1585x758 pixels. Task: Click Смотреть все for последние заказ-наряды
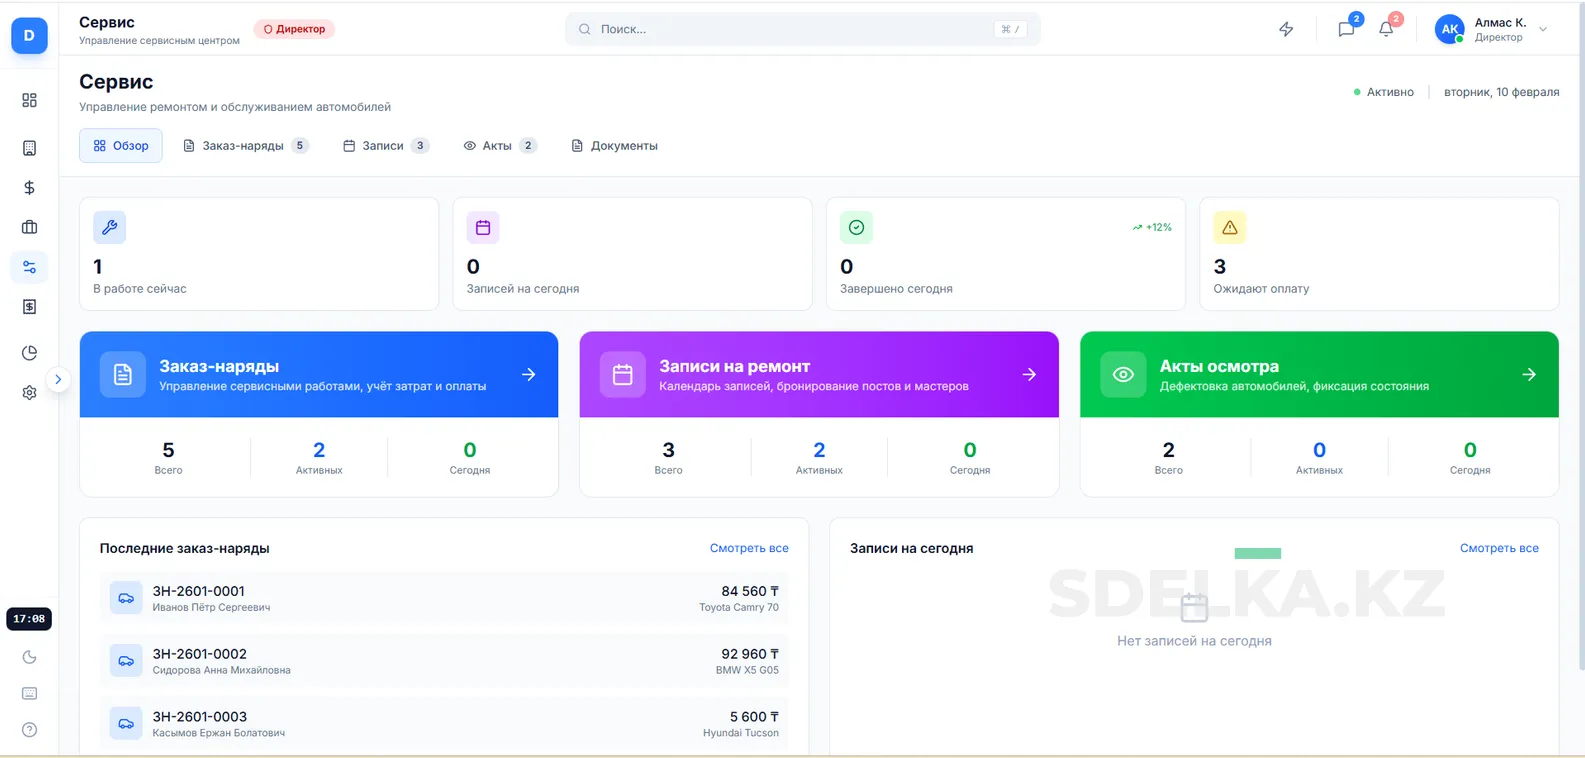point(749,548)
